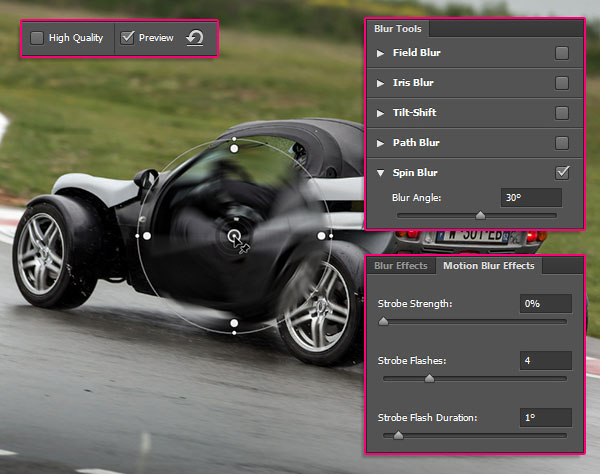Click the "Spin Blur" section title

(x=415, y=173)
